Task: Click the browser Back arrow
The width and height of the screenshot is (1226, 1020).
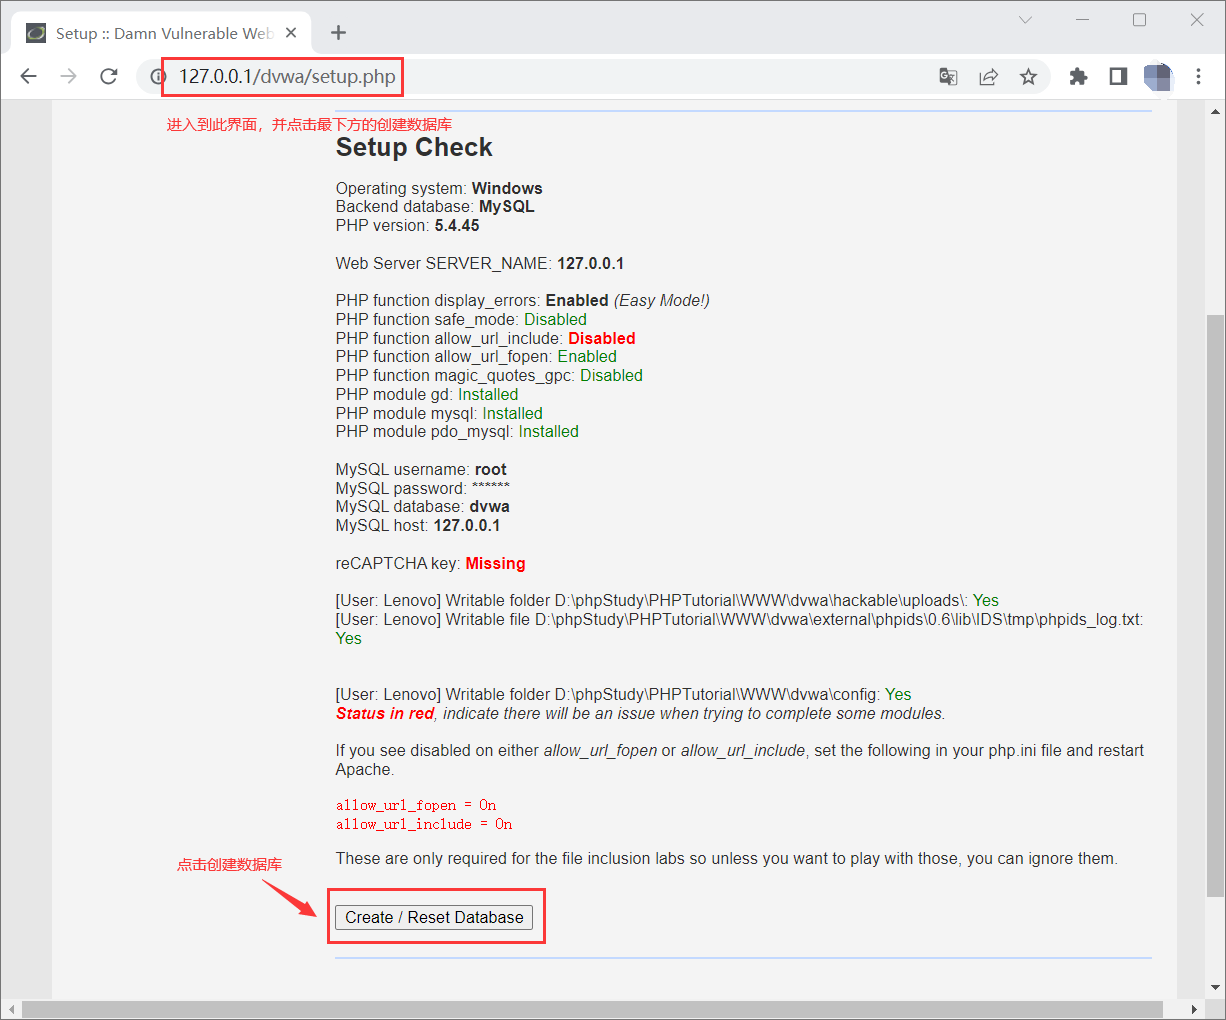Action: coord(28,77)
